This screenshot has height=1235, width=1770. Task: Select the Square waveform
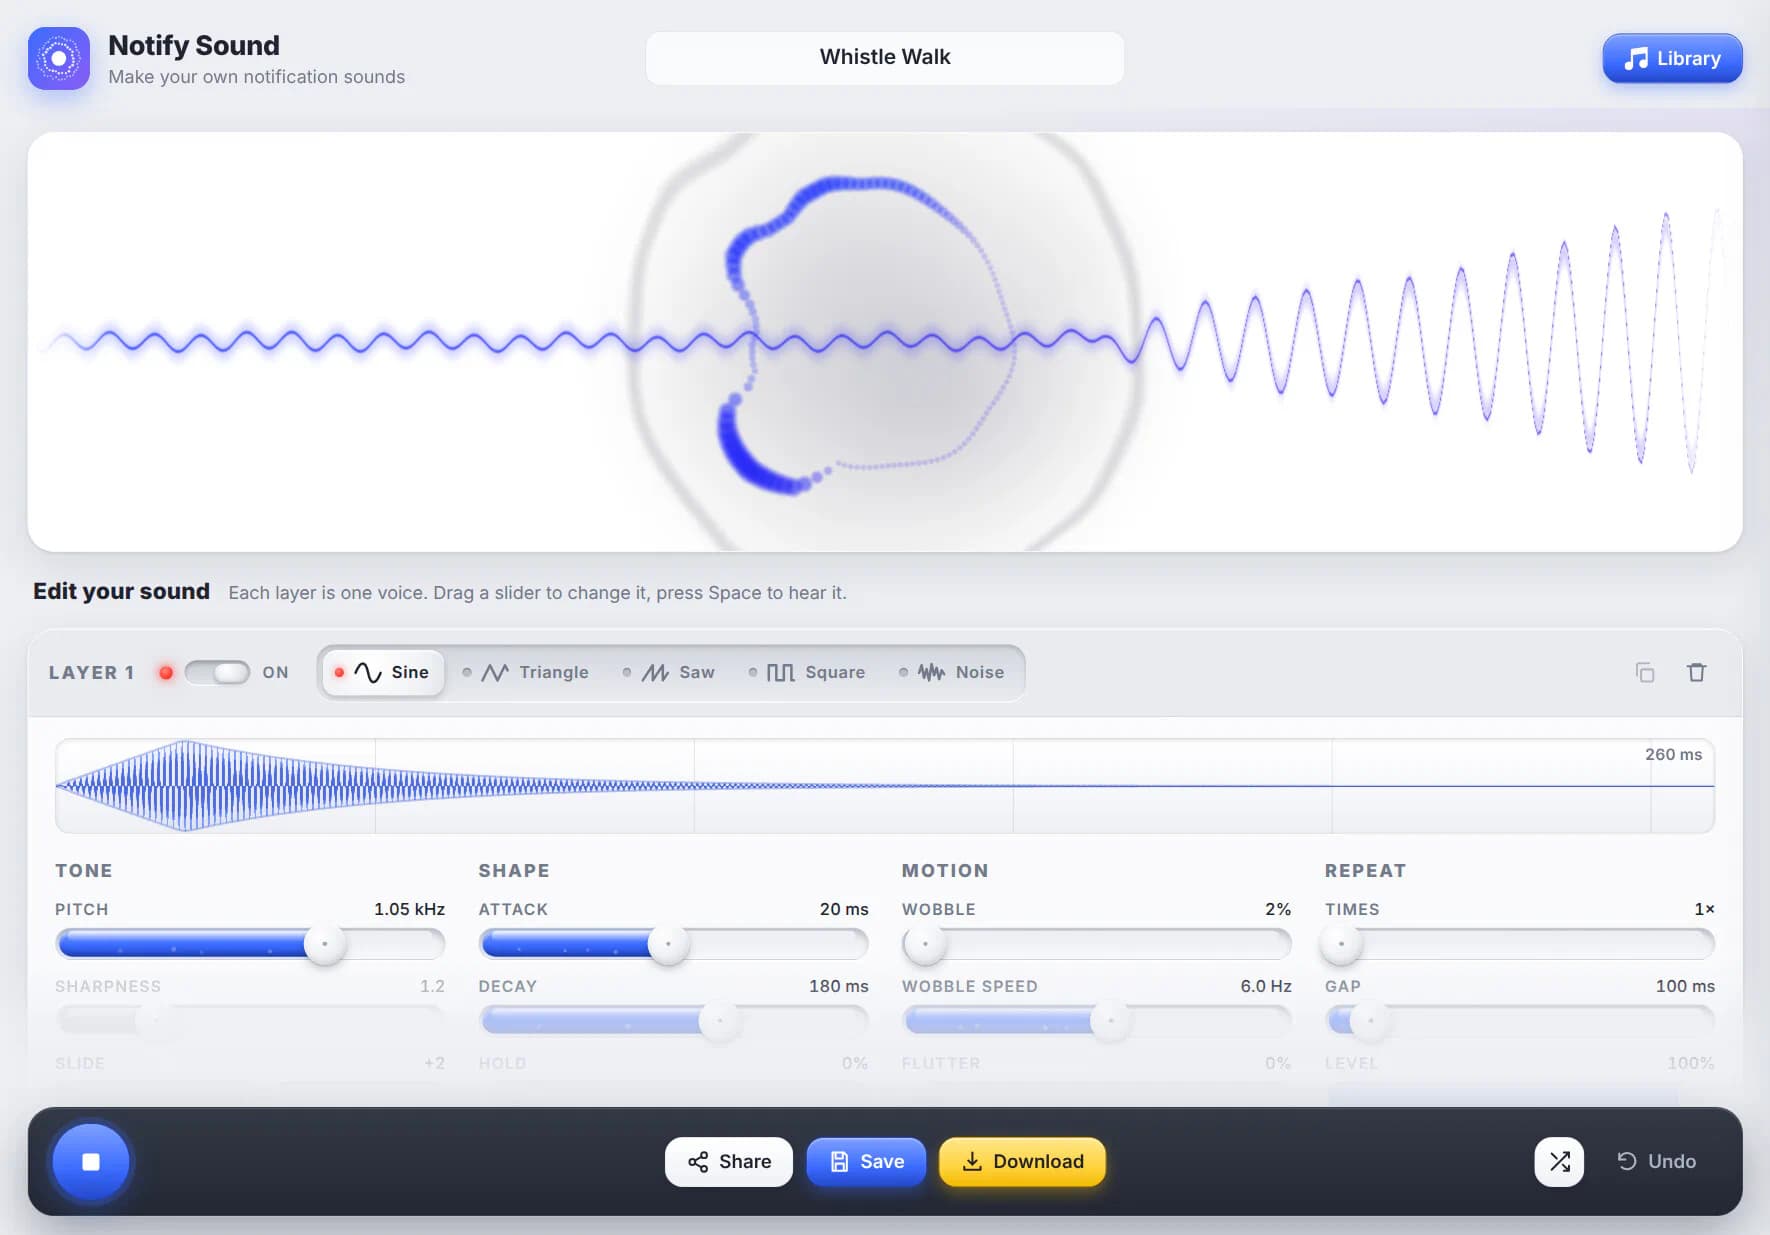807,672
